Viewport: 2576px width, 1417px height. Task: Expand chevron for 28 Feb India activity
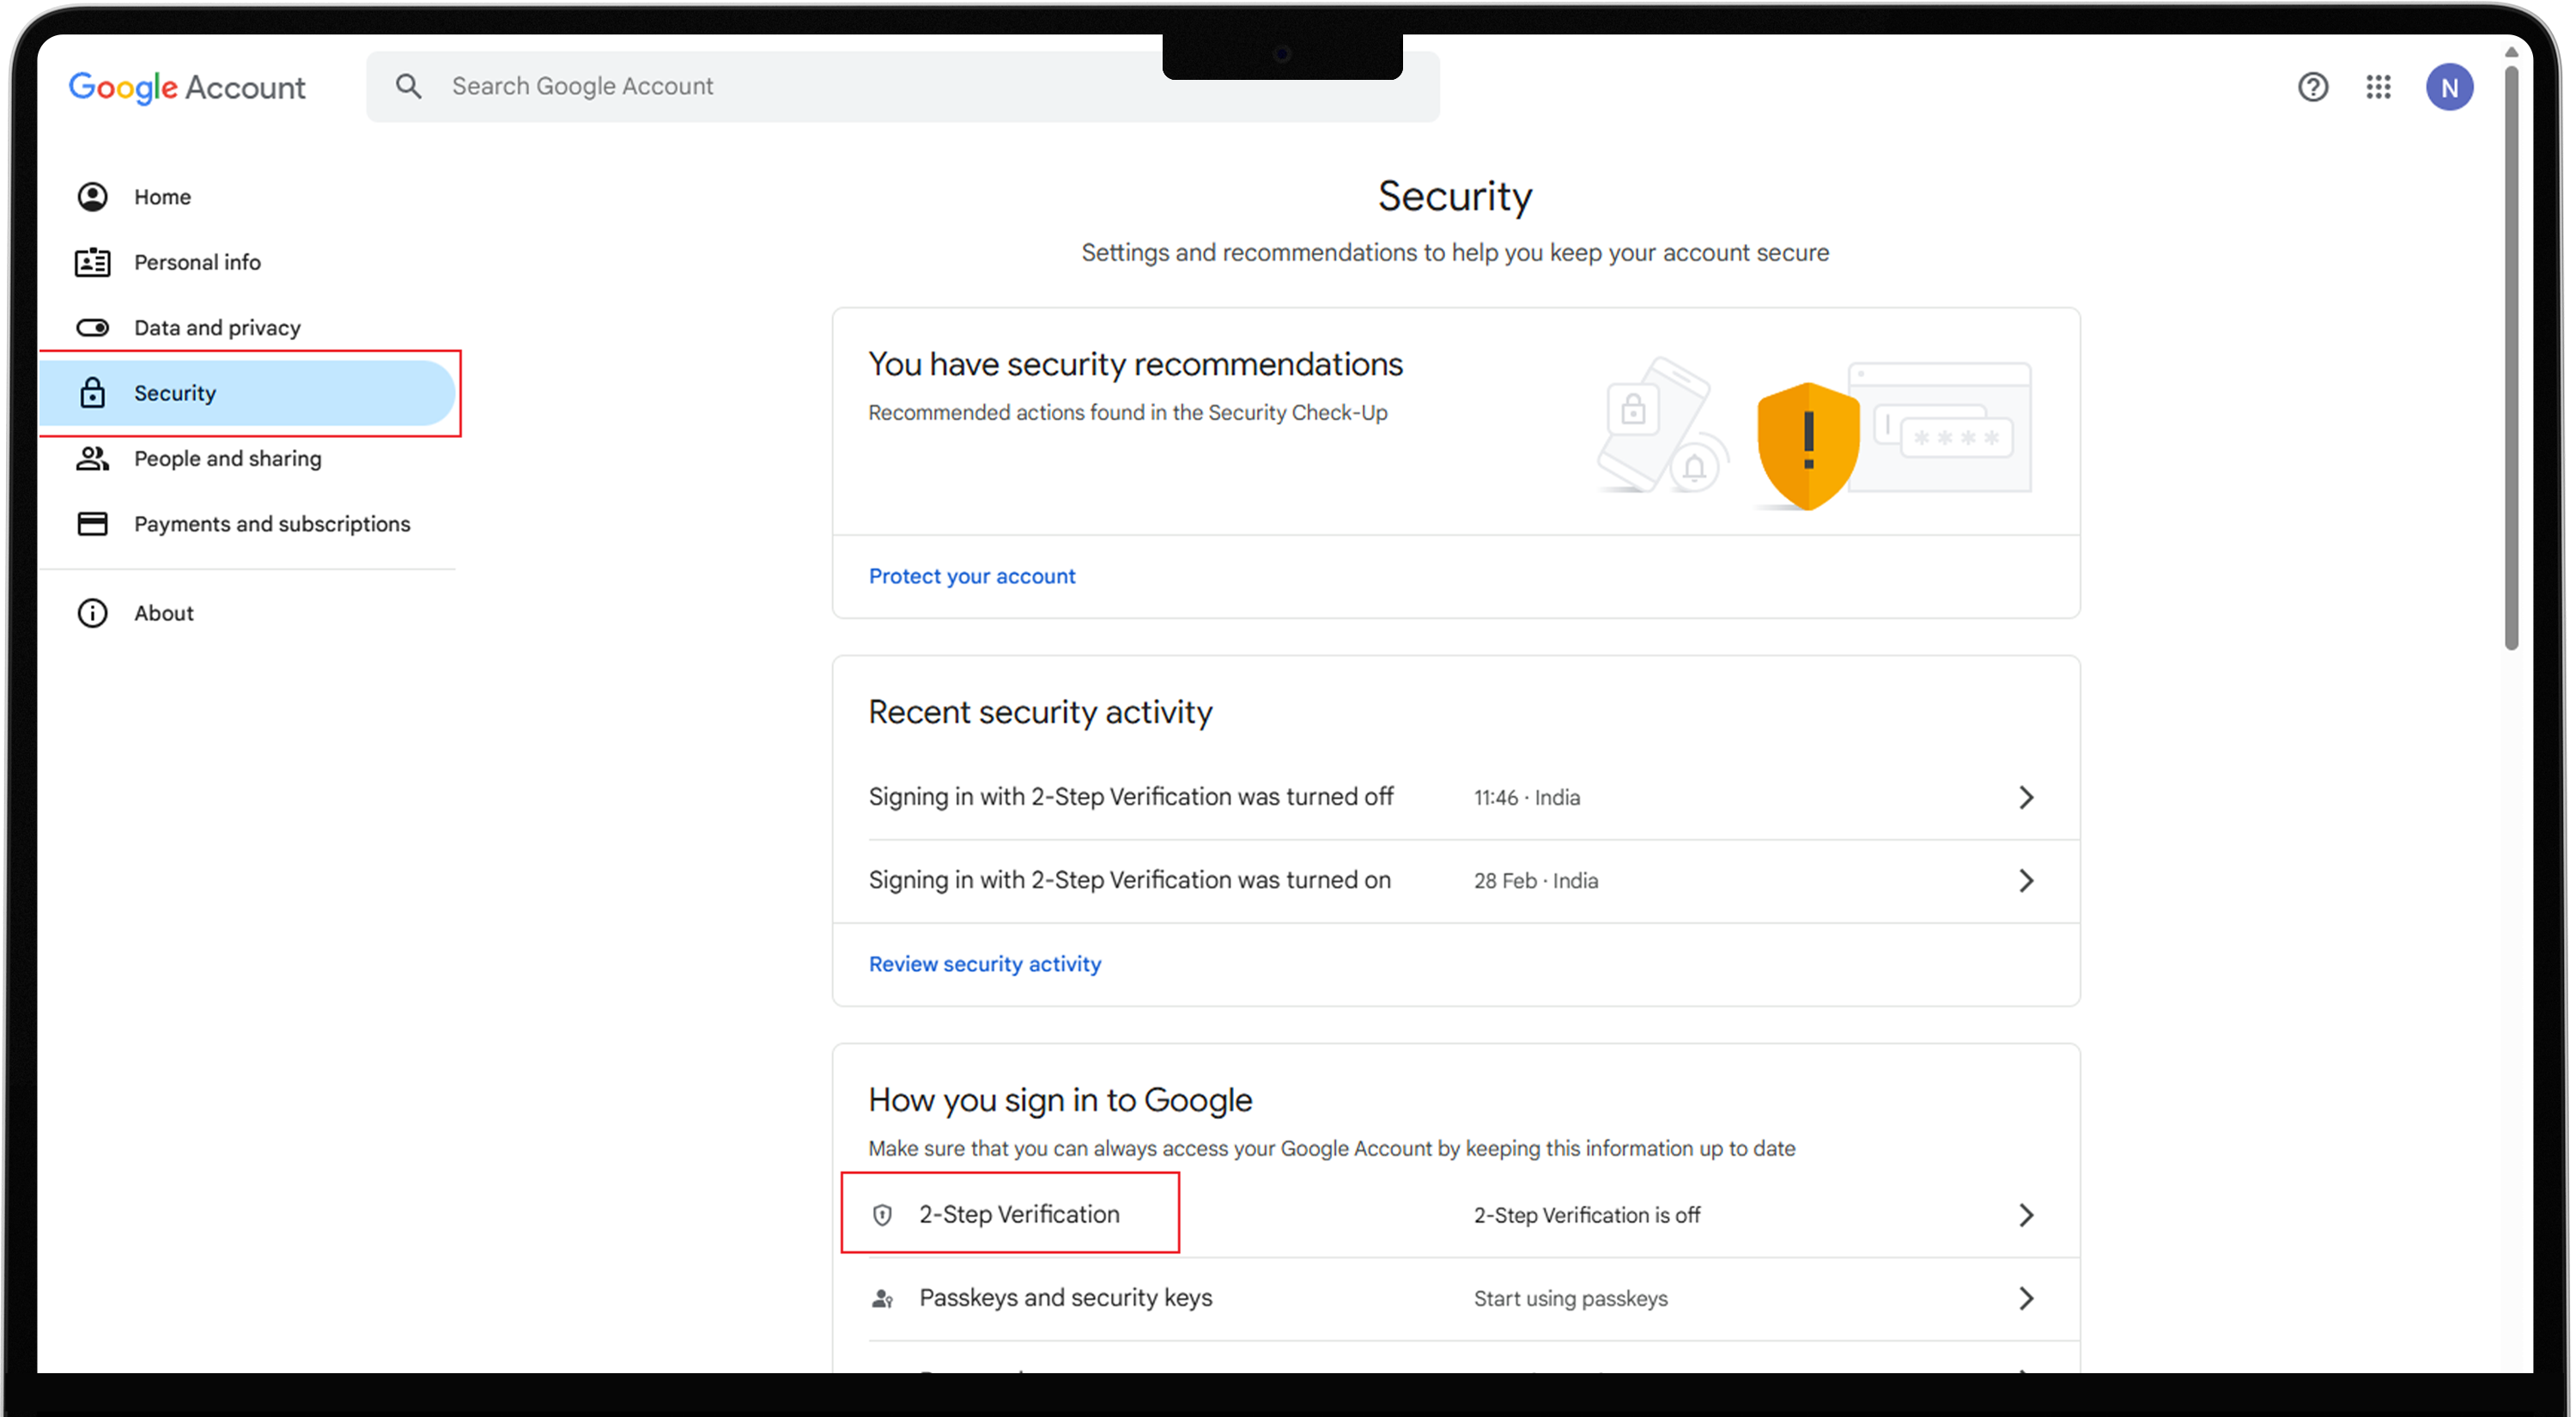pyautogui.click(x=2026, y=880)
